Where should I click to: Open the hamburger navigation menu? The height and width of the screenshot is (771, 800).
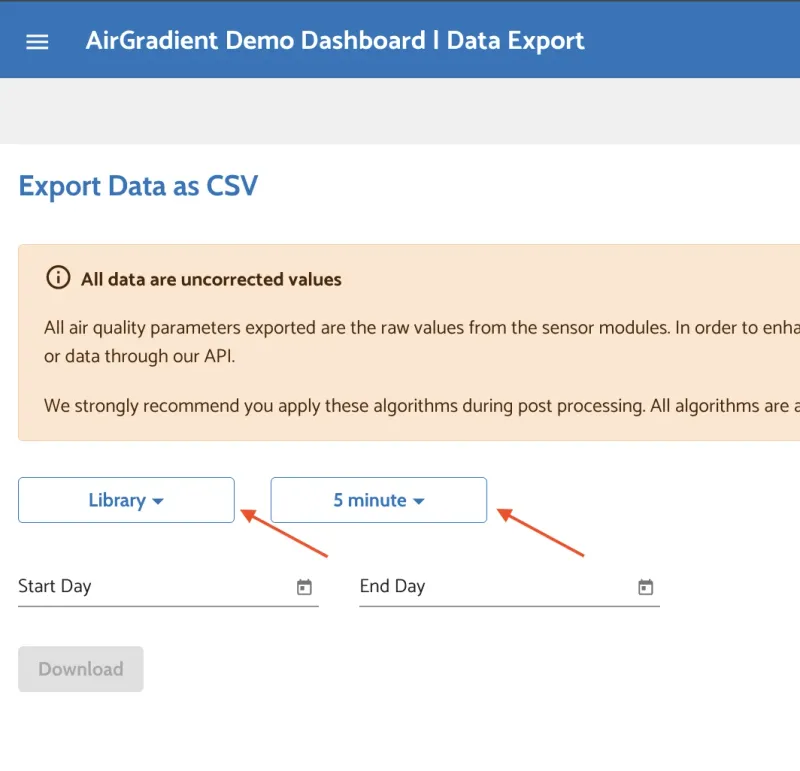(37, 41)
